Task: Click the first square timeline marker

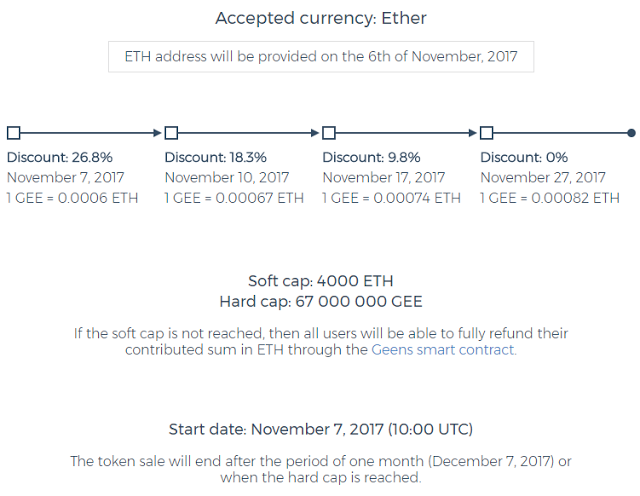Action: (13, 132)
